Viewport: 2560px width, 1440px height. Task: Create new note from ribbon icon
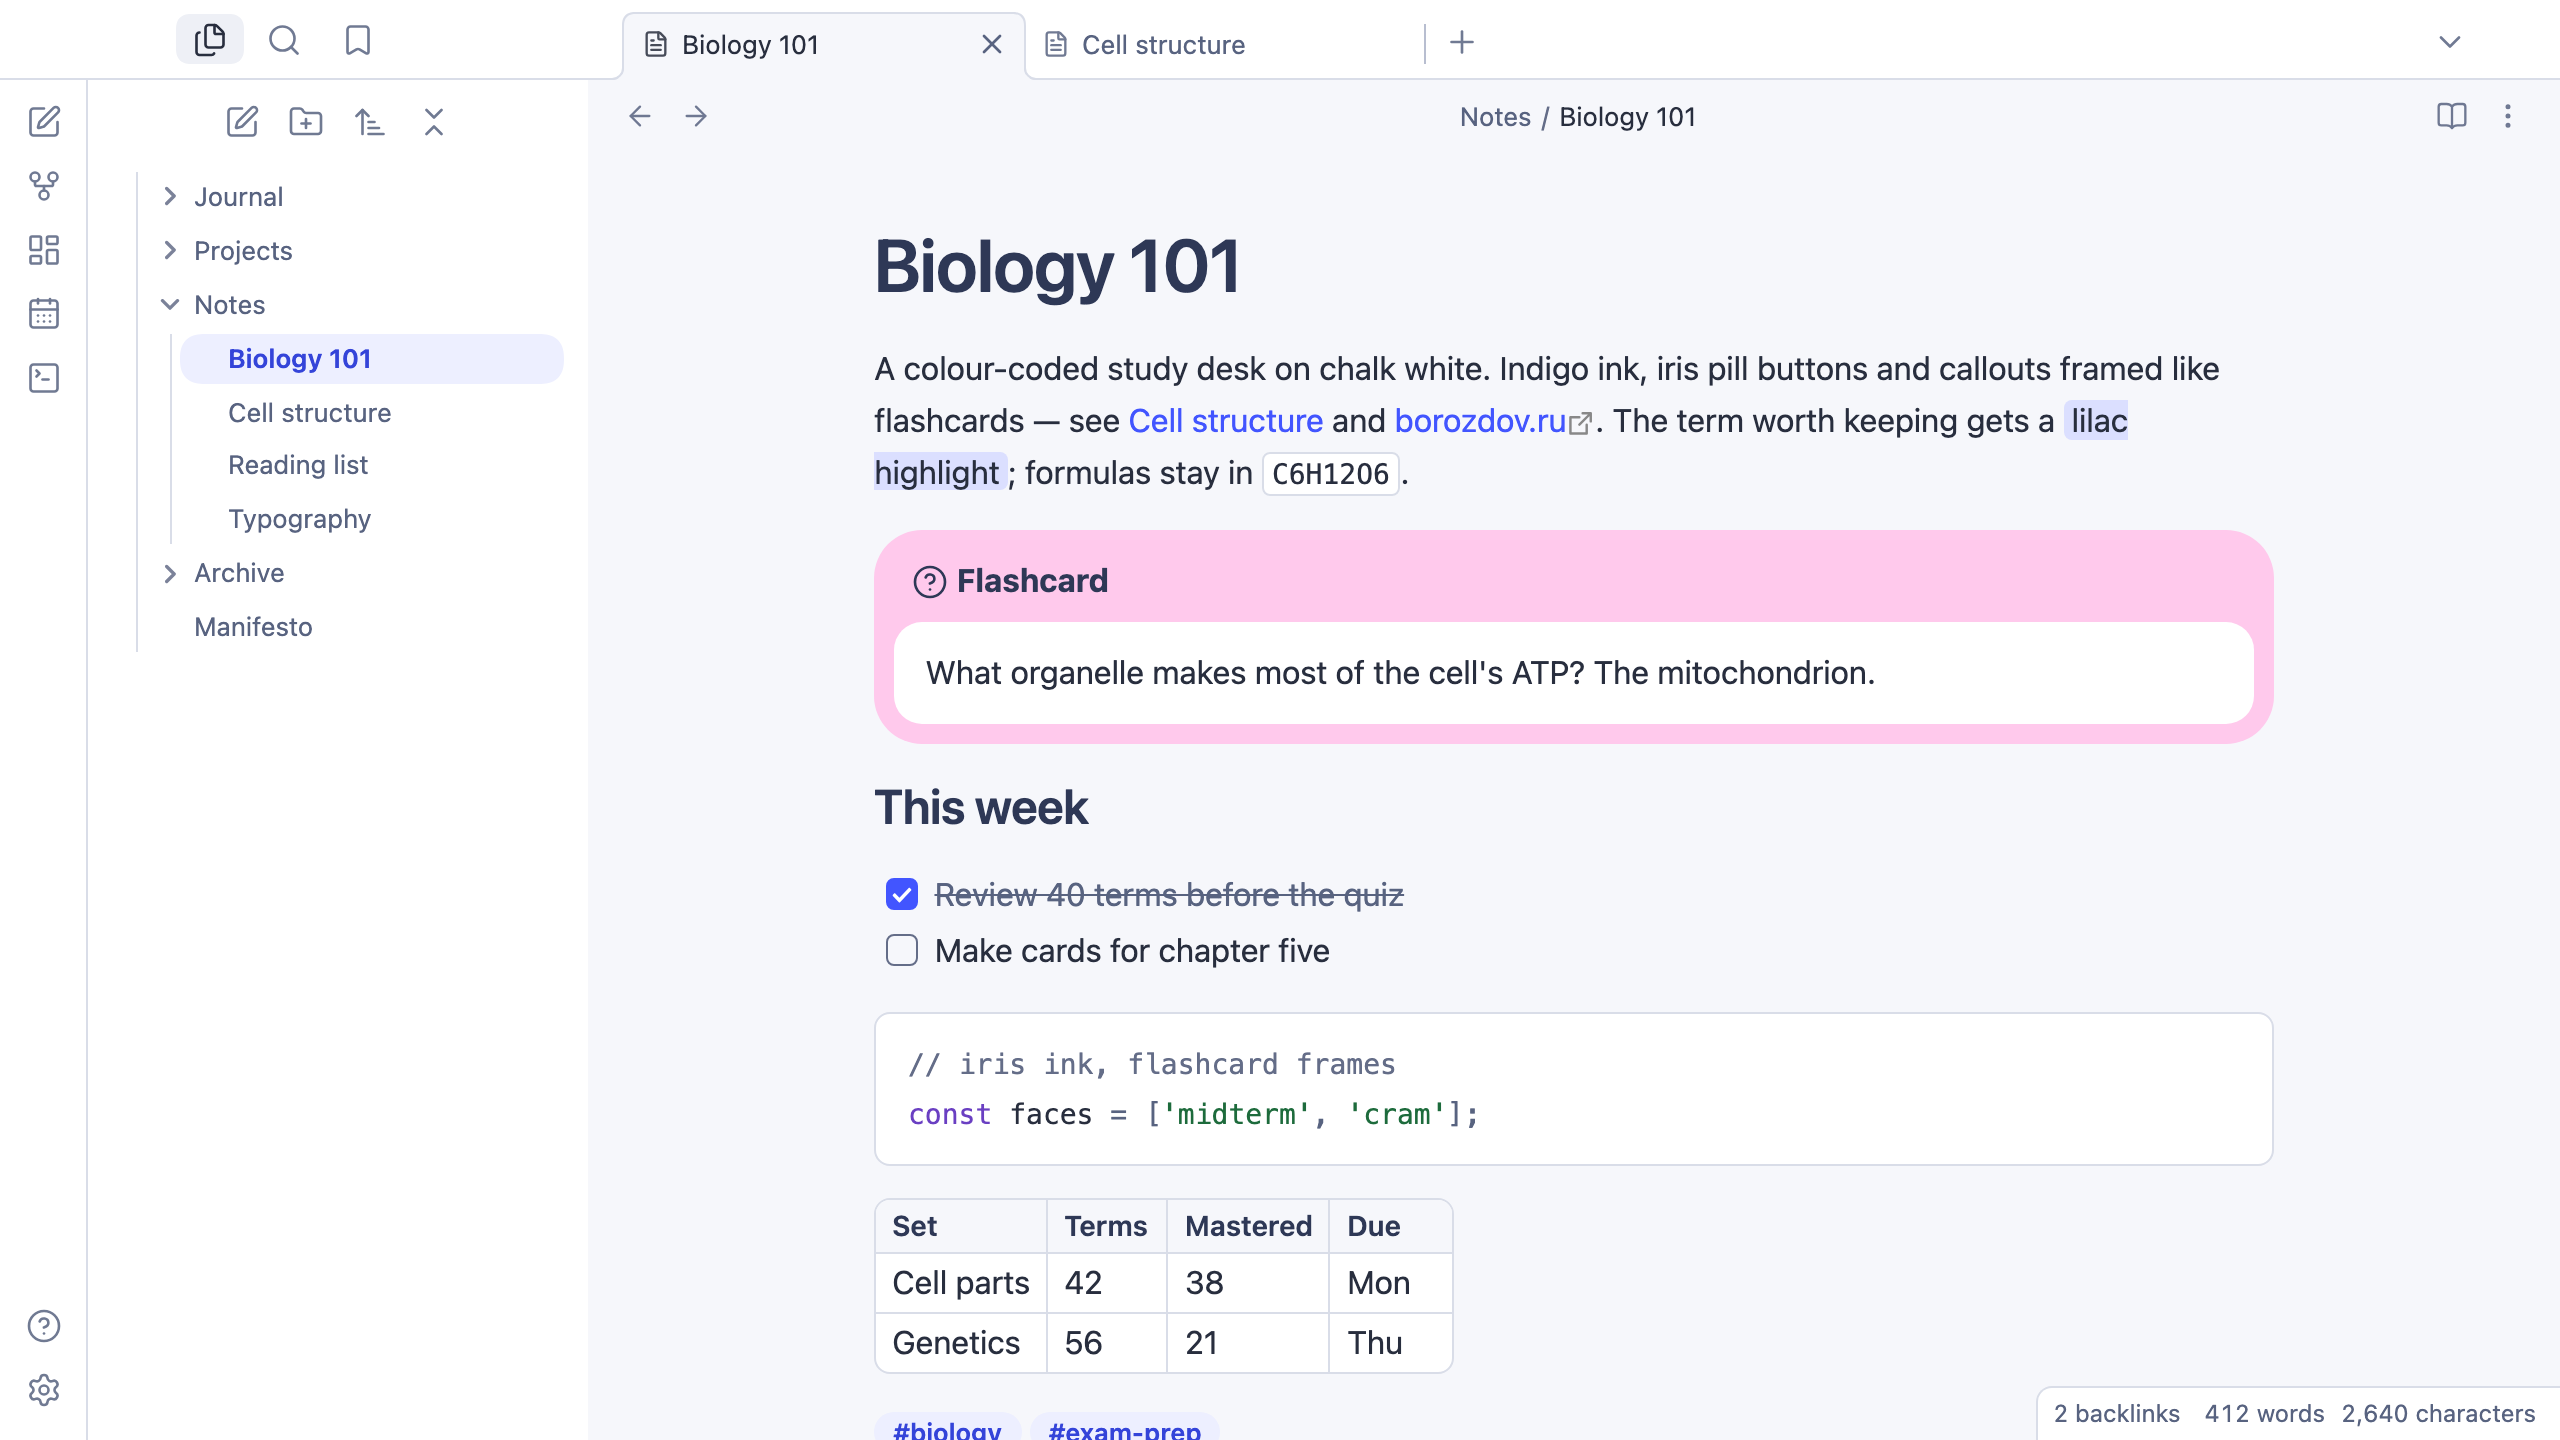coord(44,122)
